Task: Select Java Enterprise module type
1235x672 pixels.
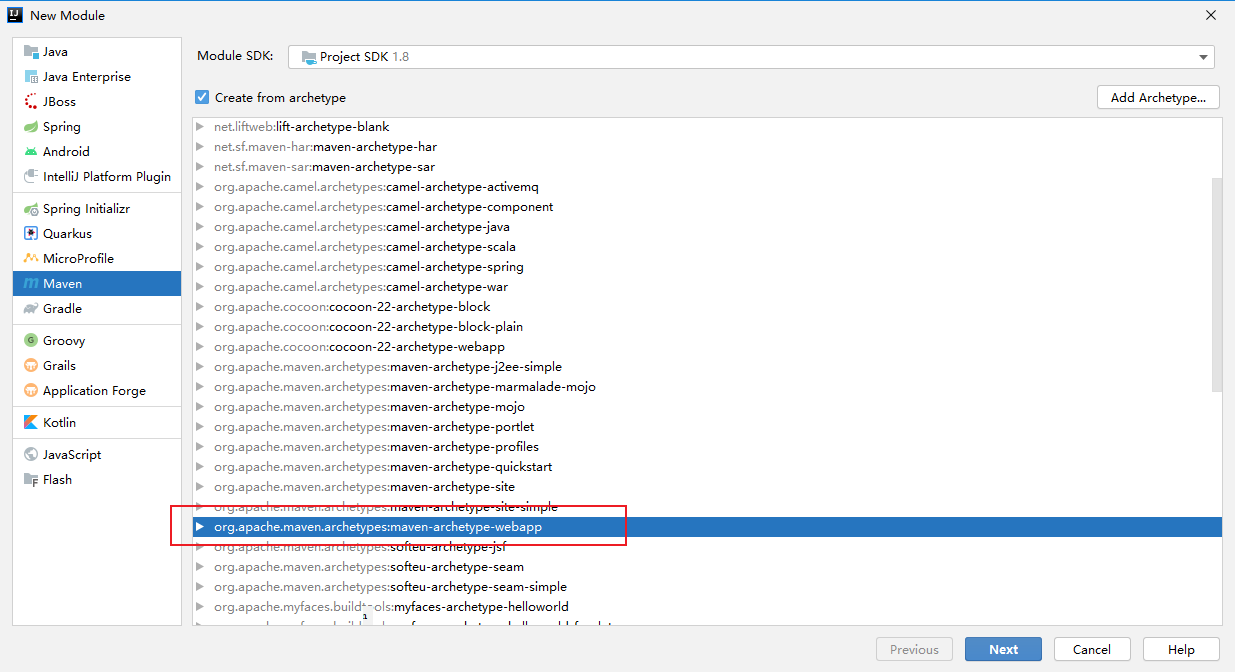Action: click(x=97, y=77)
